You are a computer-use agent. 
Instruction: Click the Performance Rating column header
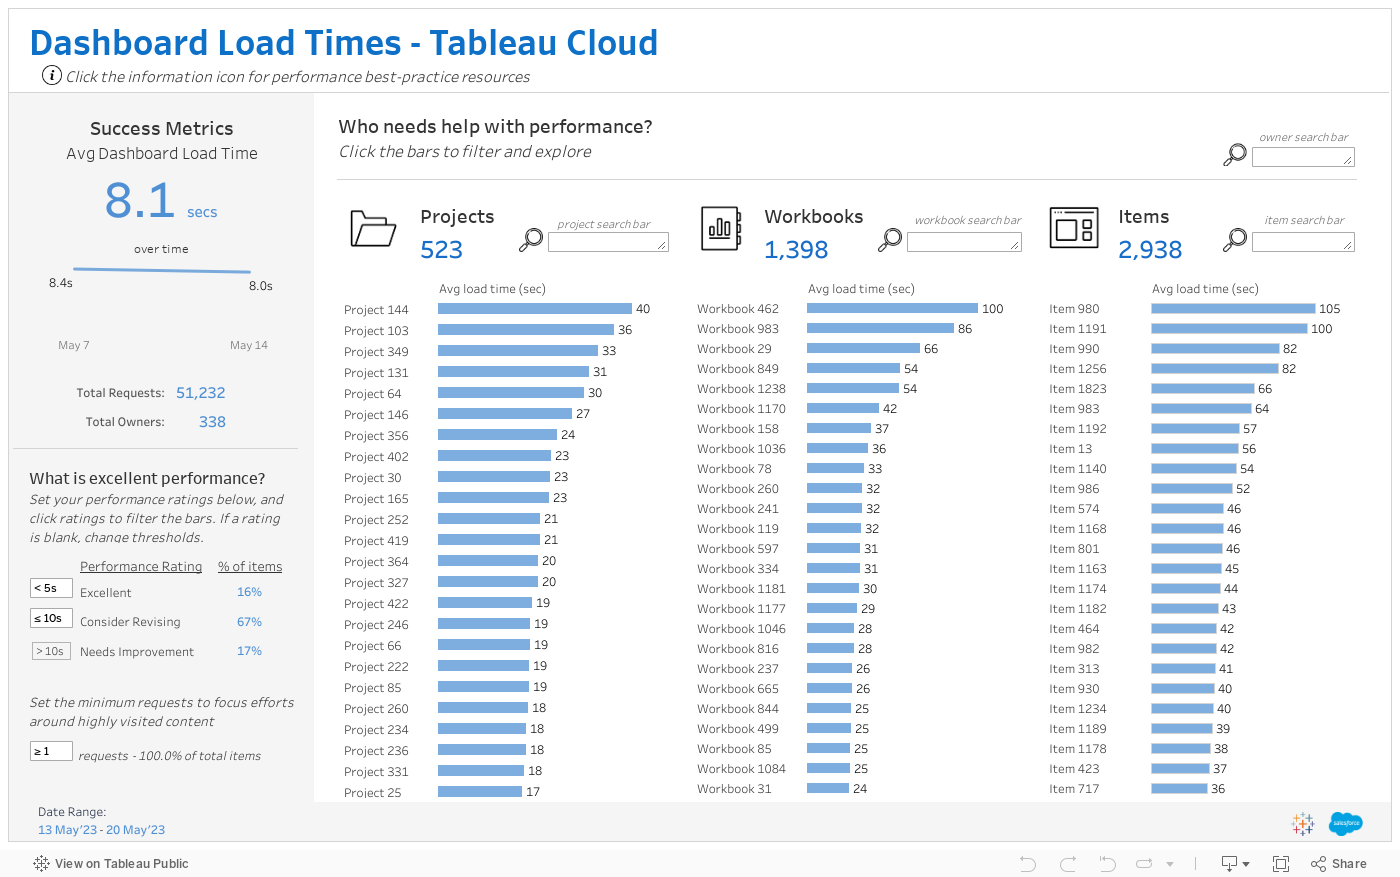click(141, 566)
